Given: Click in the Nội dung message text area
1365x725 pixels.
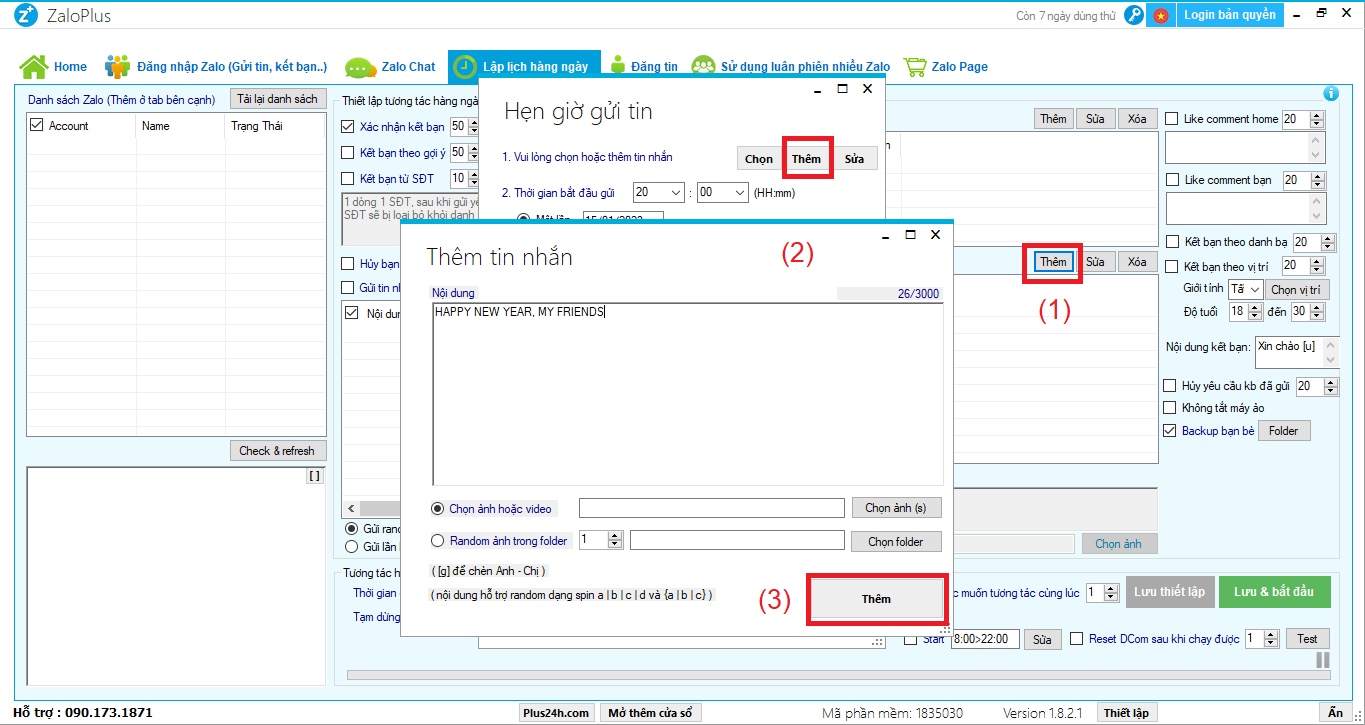Looking at the screenshot, I should tap(687, 394).
